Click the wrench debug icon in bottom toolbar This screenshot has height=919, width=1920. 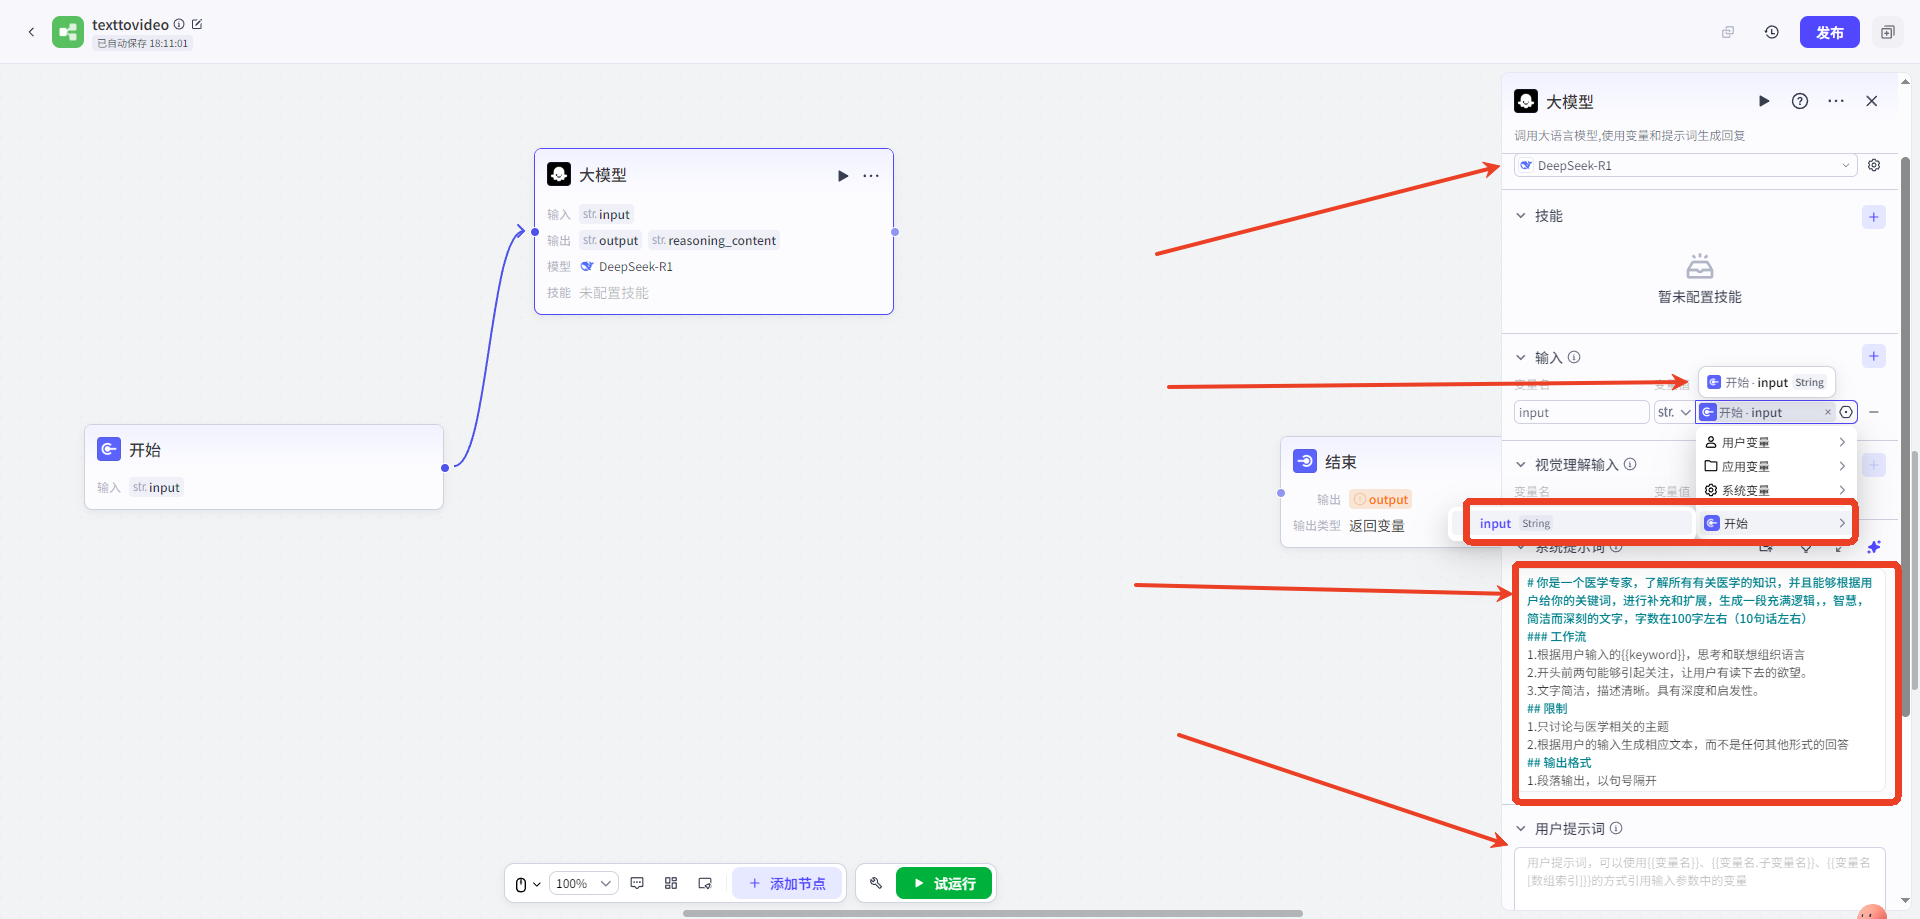pos(875,883)
